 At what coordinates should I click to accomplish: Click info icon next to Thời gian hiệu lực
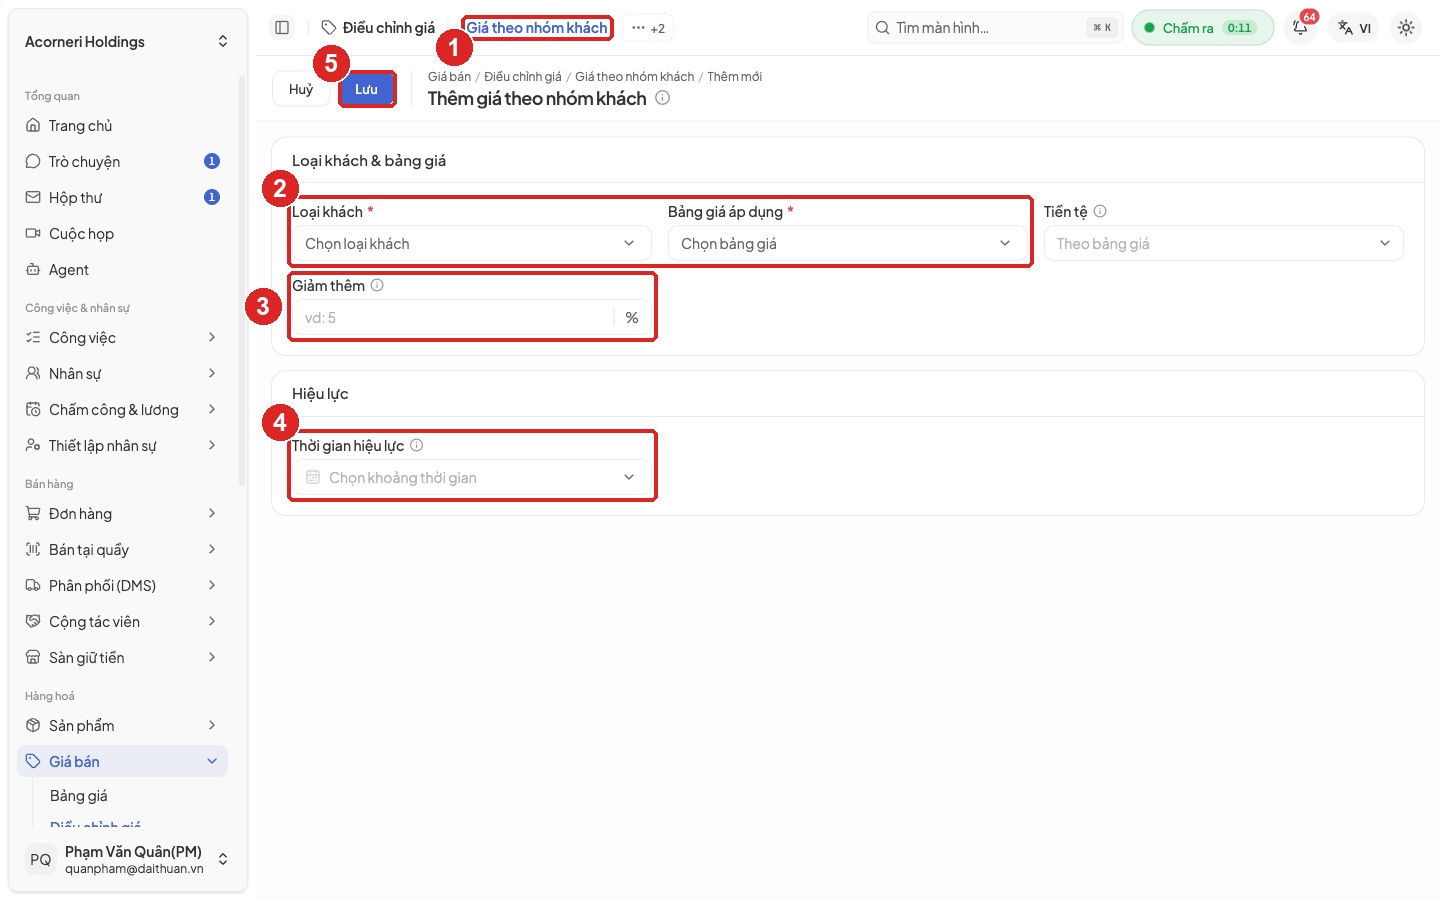417,445
